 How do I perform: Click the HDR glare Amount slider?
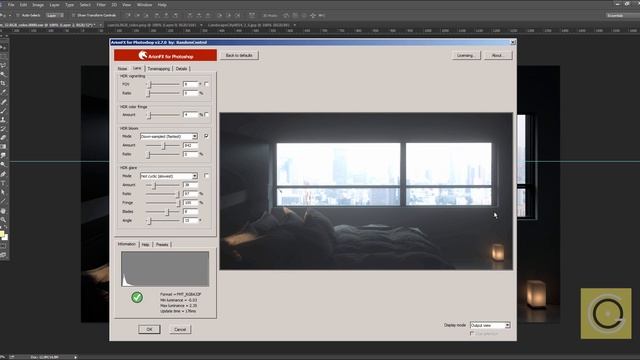point(163,185)
